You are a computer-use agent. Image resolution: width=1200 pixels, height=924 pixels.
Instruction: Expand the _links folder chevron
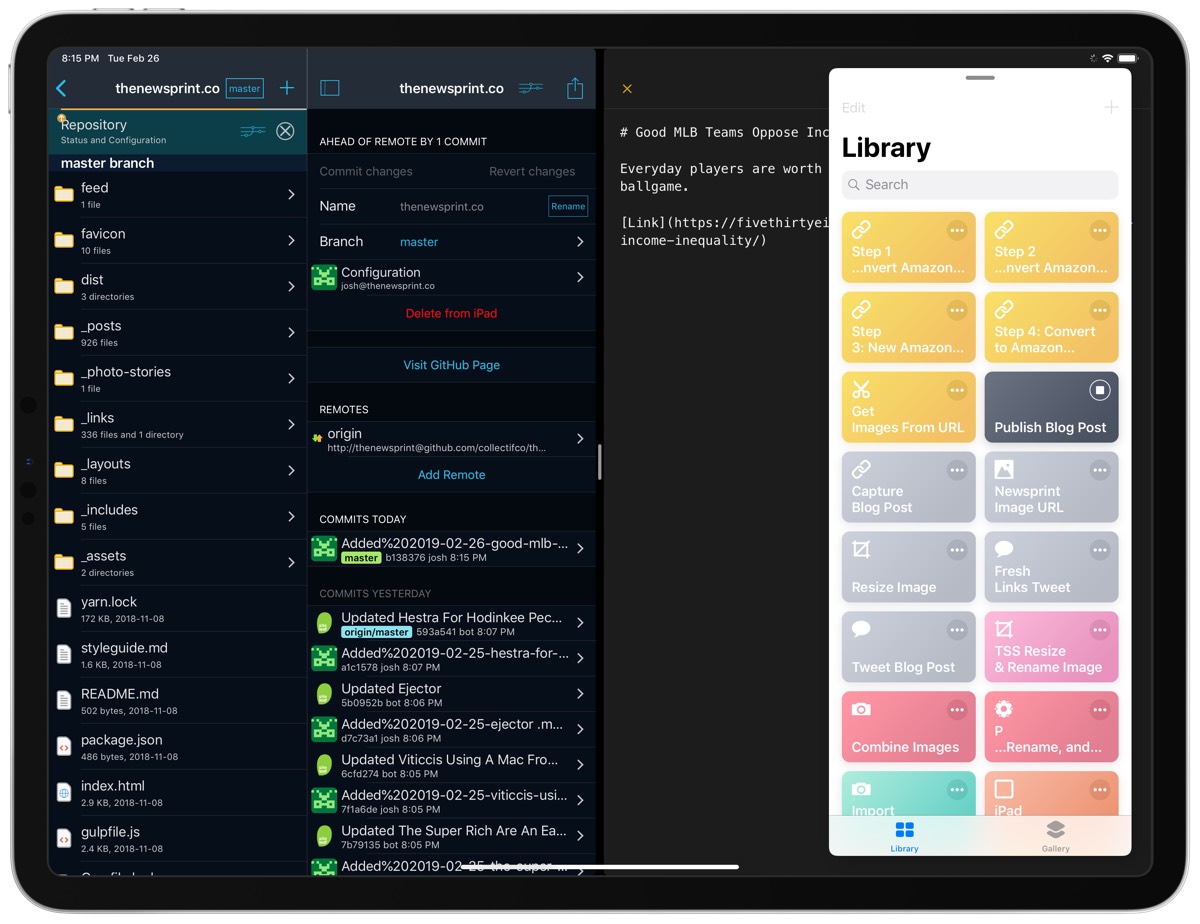[x=291, y=425]
